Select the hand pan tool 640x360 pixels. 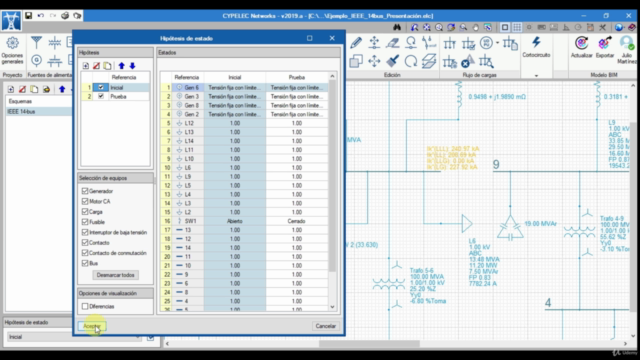click(476, 27)
